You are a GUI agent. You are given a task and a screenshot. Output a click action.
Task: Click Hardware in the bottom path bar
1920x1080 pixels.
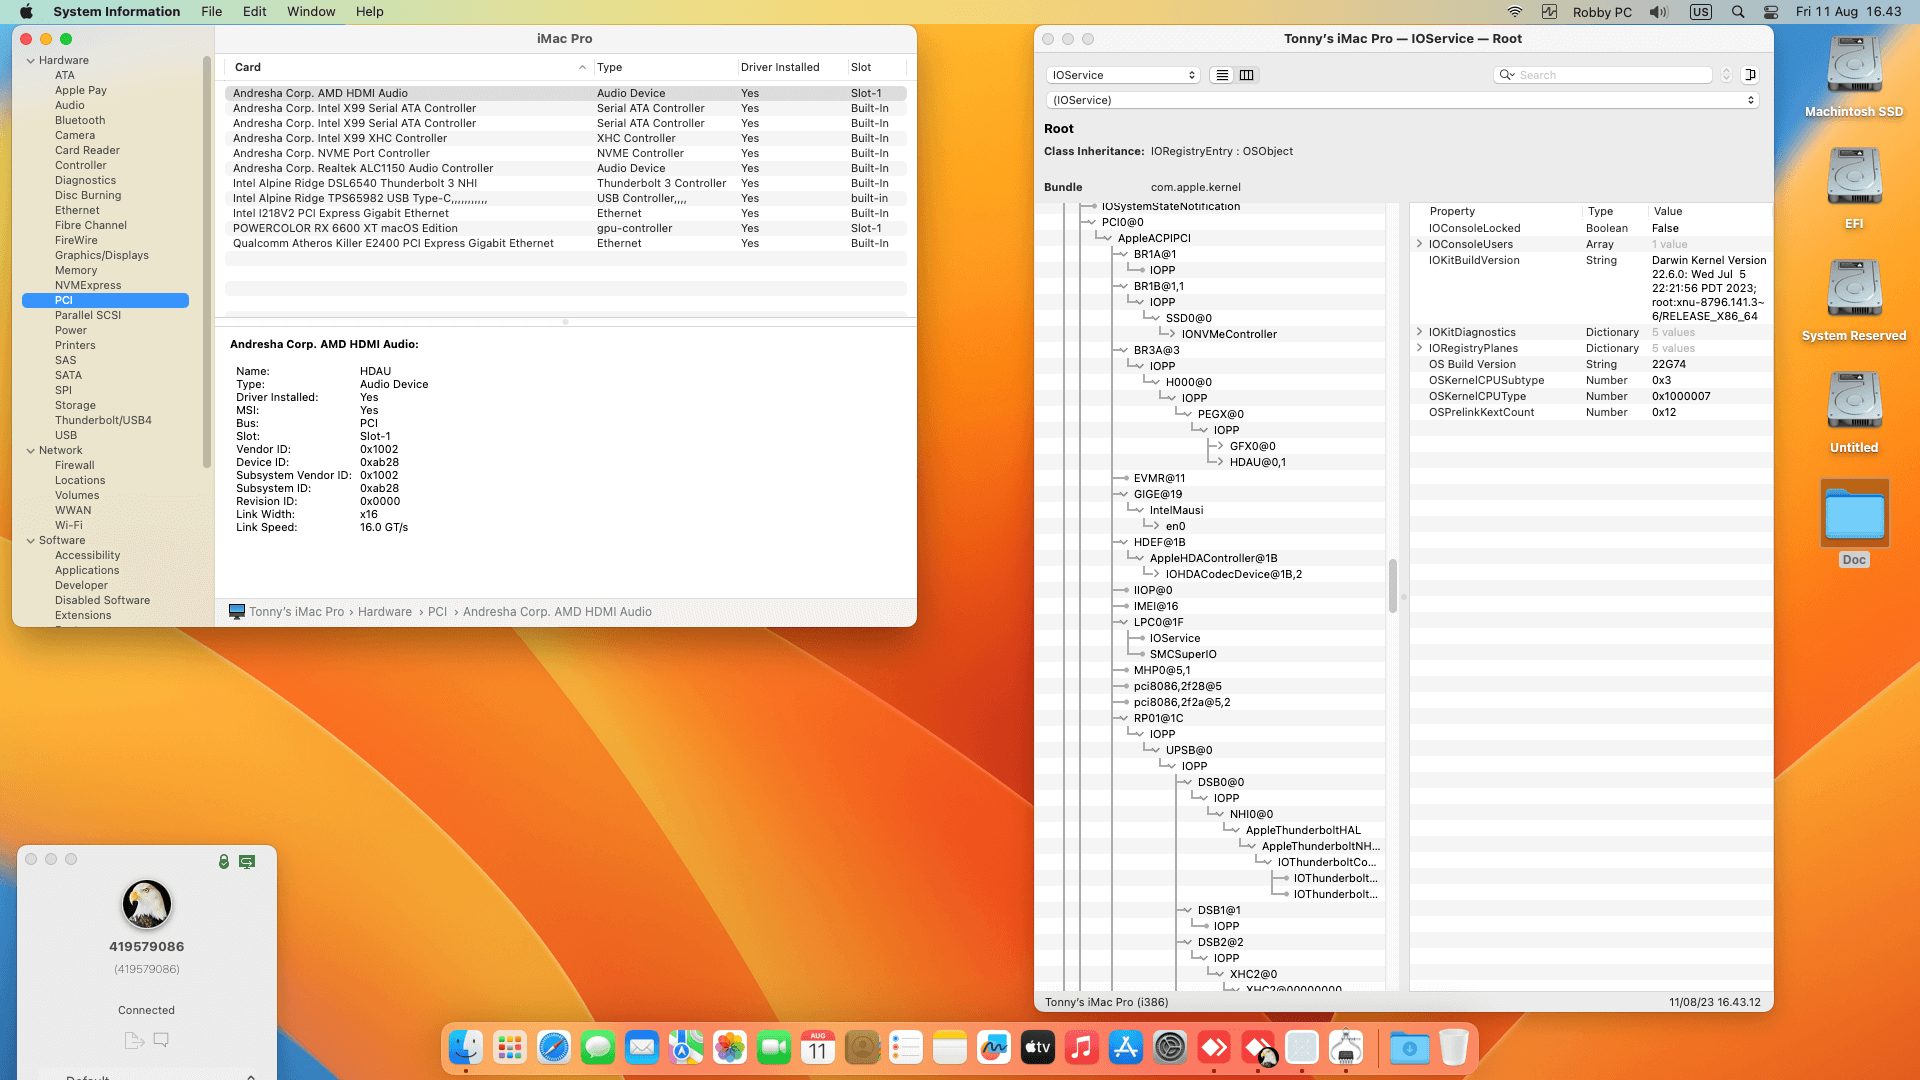tap(385, 612)
